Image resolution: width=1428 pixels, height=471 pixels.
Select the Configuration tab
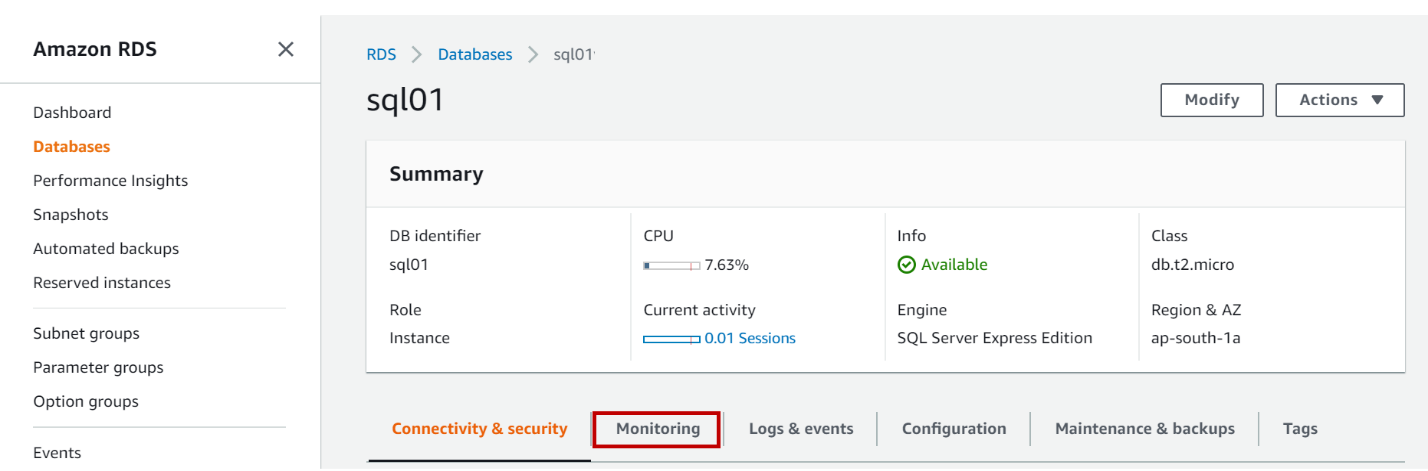point(954,429)
